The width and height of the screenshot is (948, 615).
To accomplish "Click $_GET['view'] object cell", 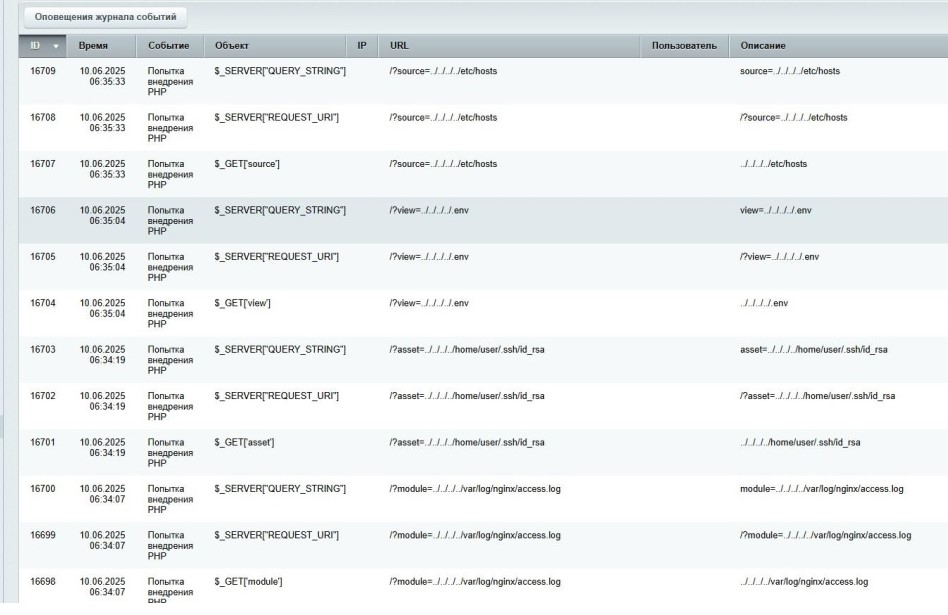I will point(243,302).
